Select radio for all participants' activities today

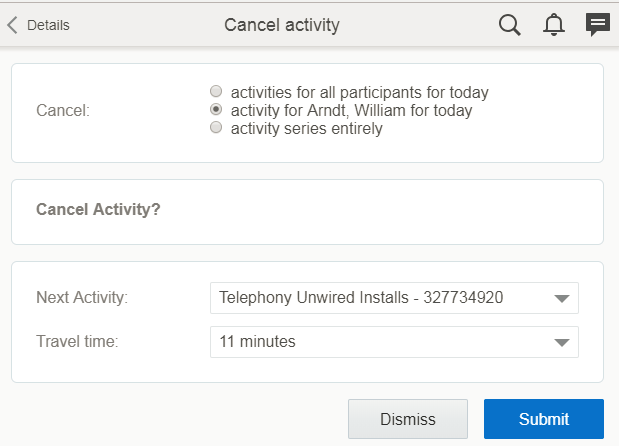(216, 93)
